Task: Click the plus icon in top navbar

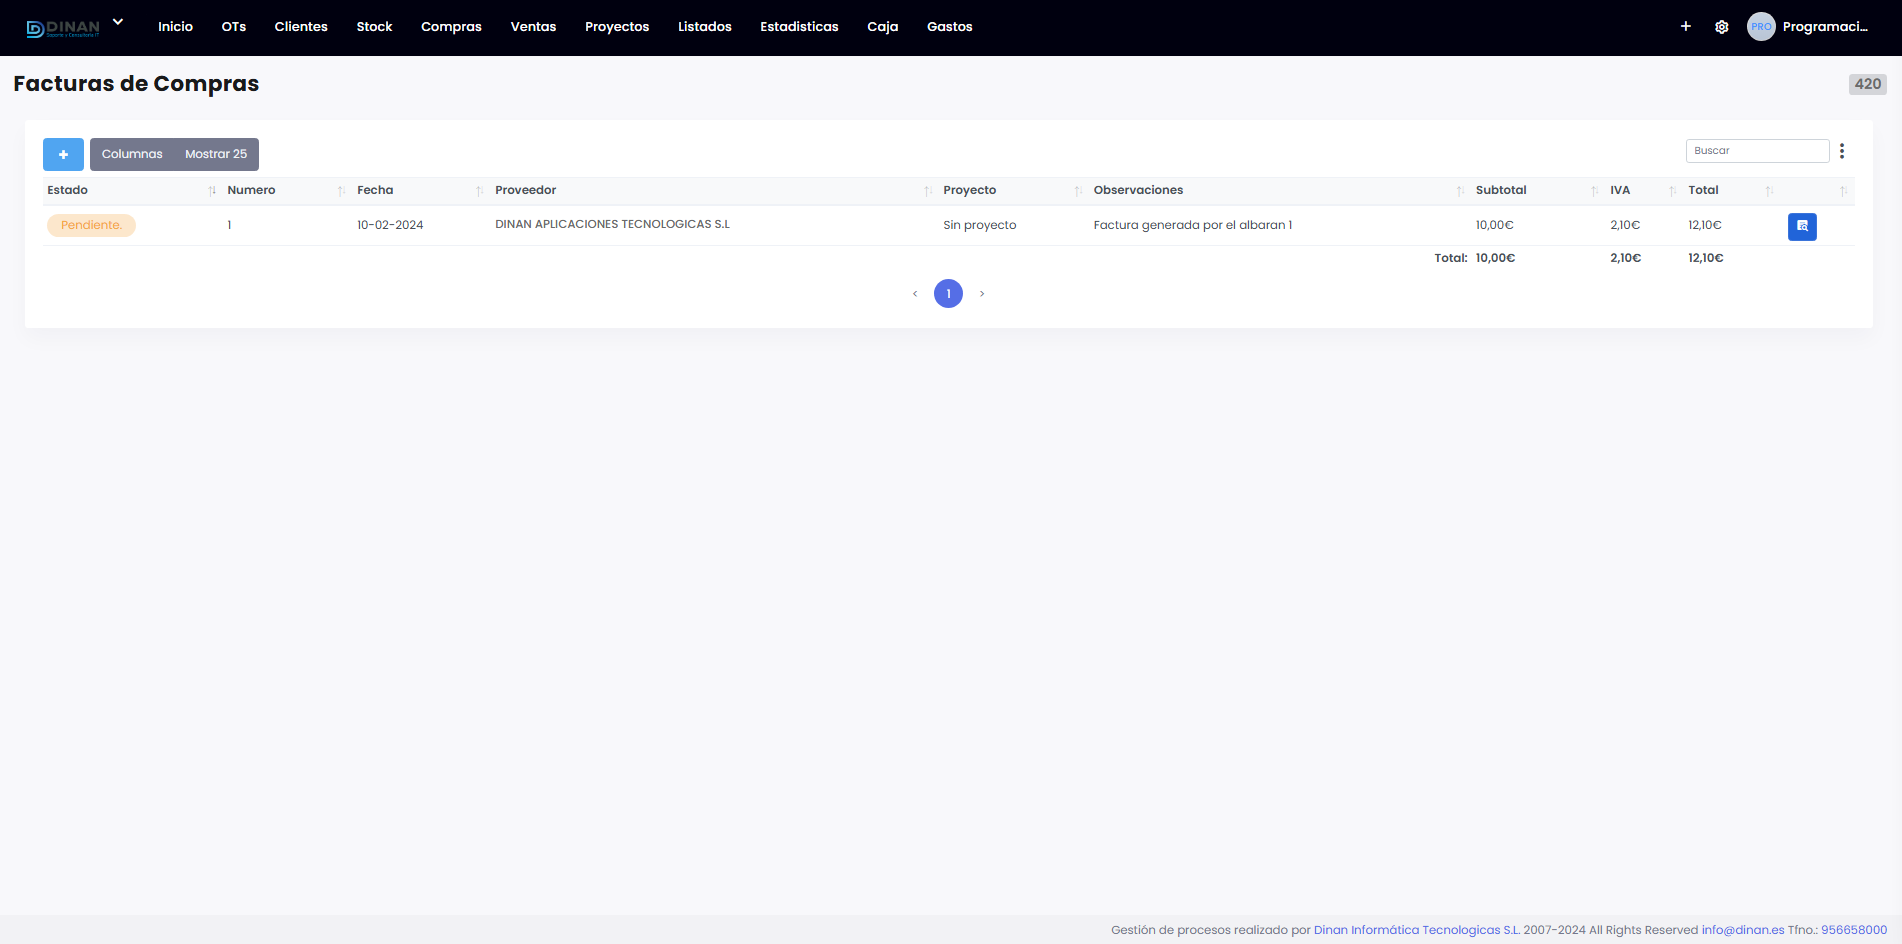Action: coord(1686,27)
